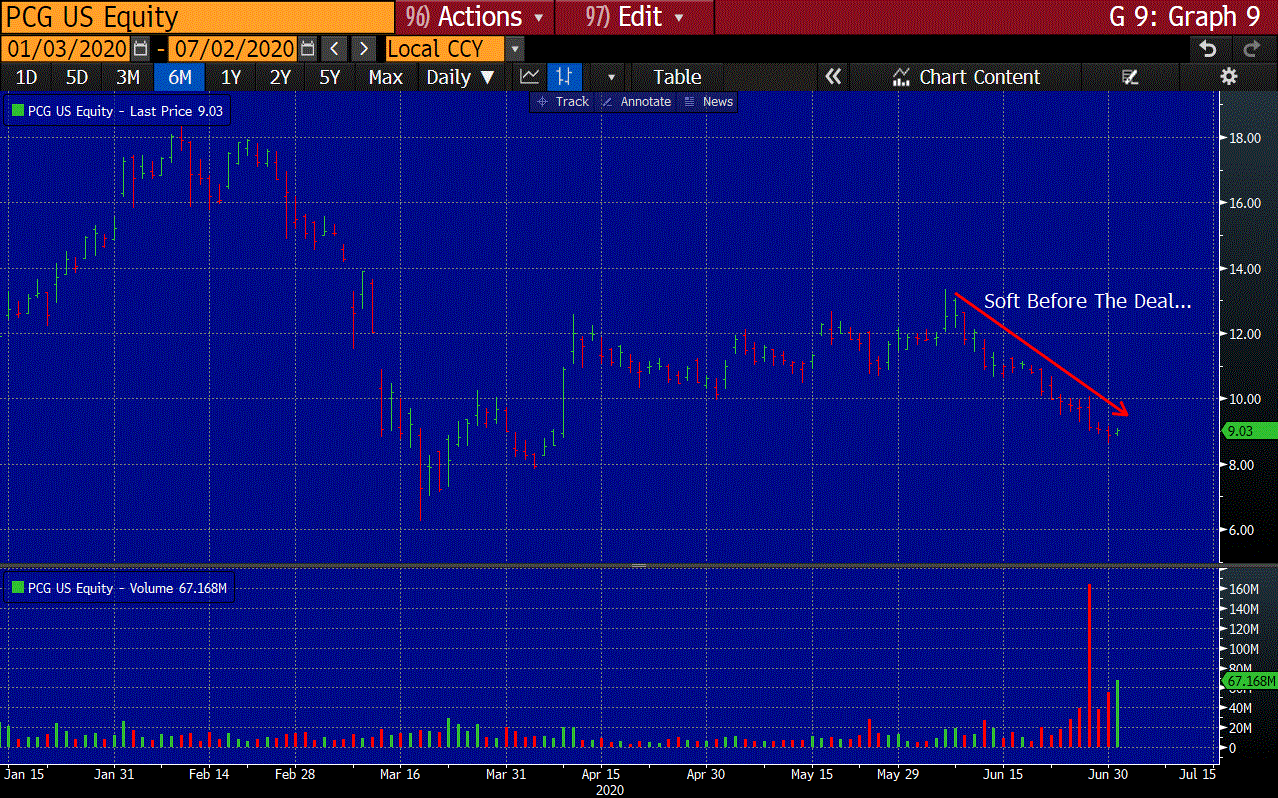The width and height of the screenshot is (1278, 798).
Task: Click the green Last Price legend swatch
Action: 17,112
